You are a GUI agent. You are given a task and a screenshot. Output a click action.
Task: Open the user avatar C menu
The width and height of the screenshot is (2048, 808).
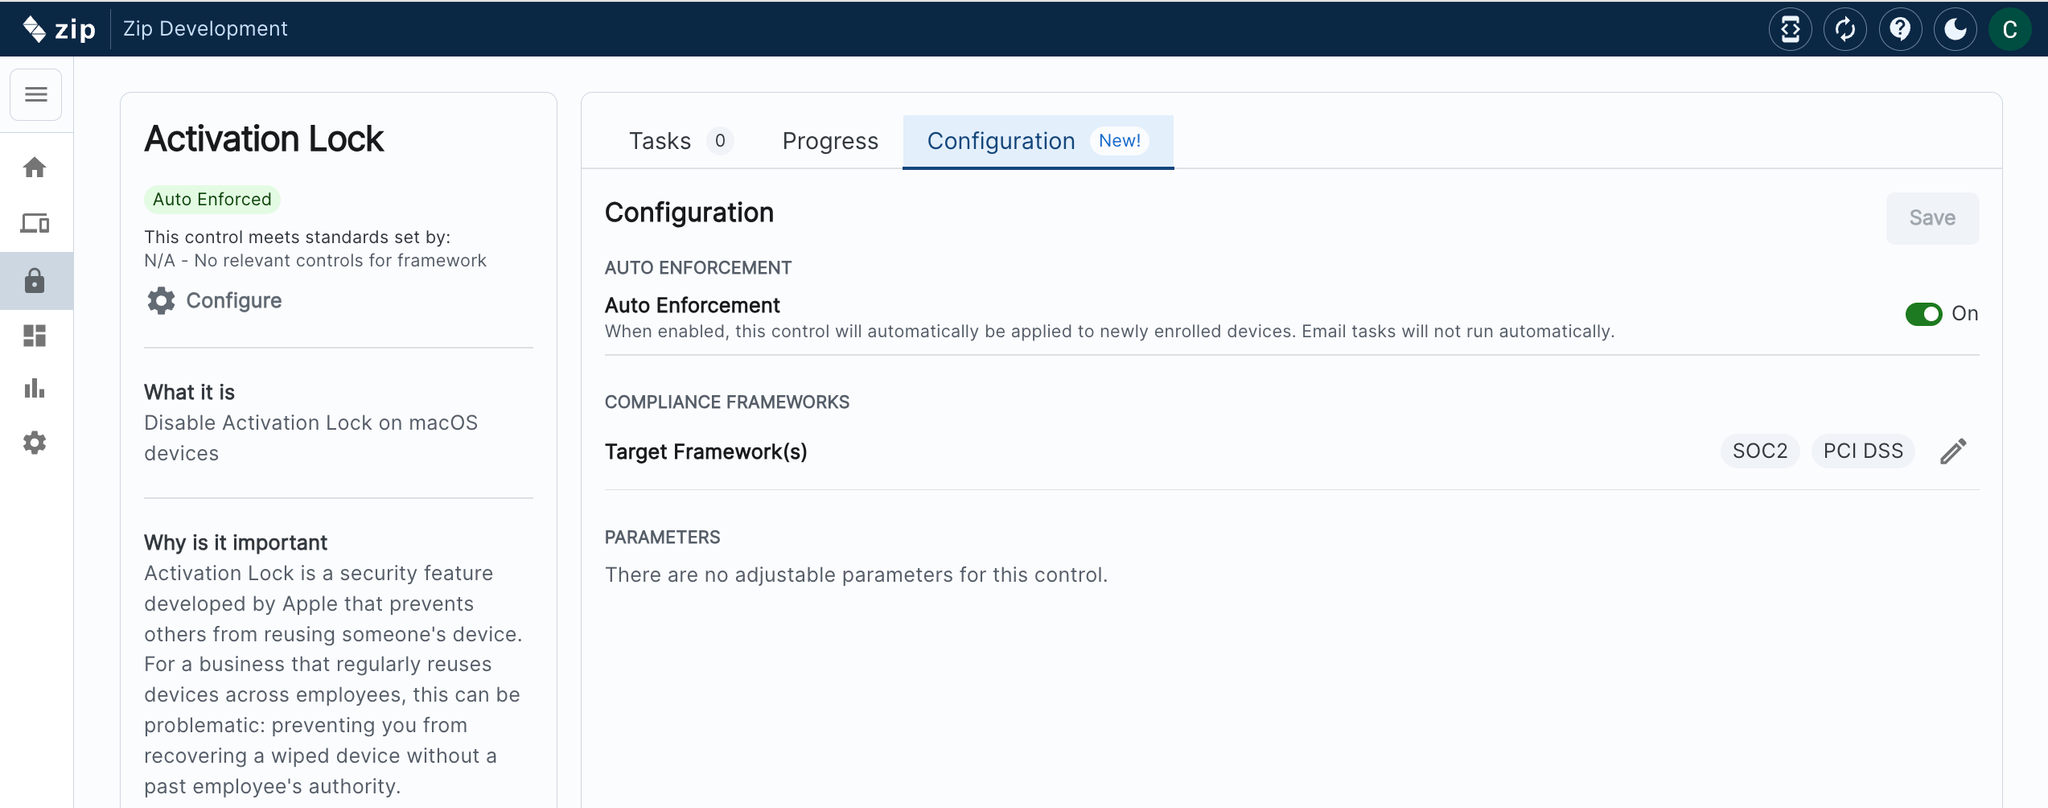[2009, 29]
